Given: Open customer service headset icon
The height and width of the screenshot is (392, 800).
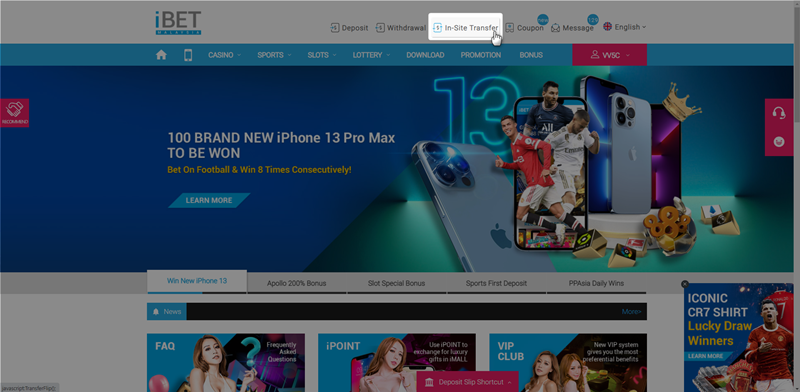Looking at the screenshot, I should pyautogui.click(x=779, y=113).
